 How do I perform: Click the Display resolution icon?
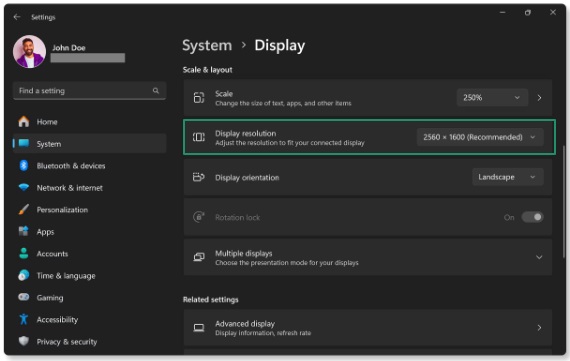(x=199, y=137)
